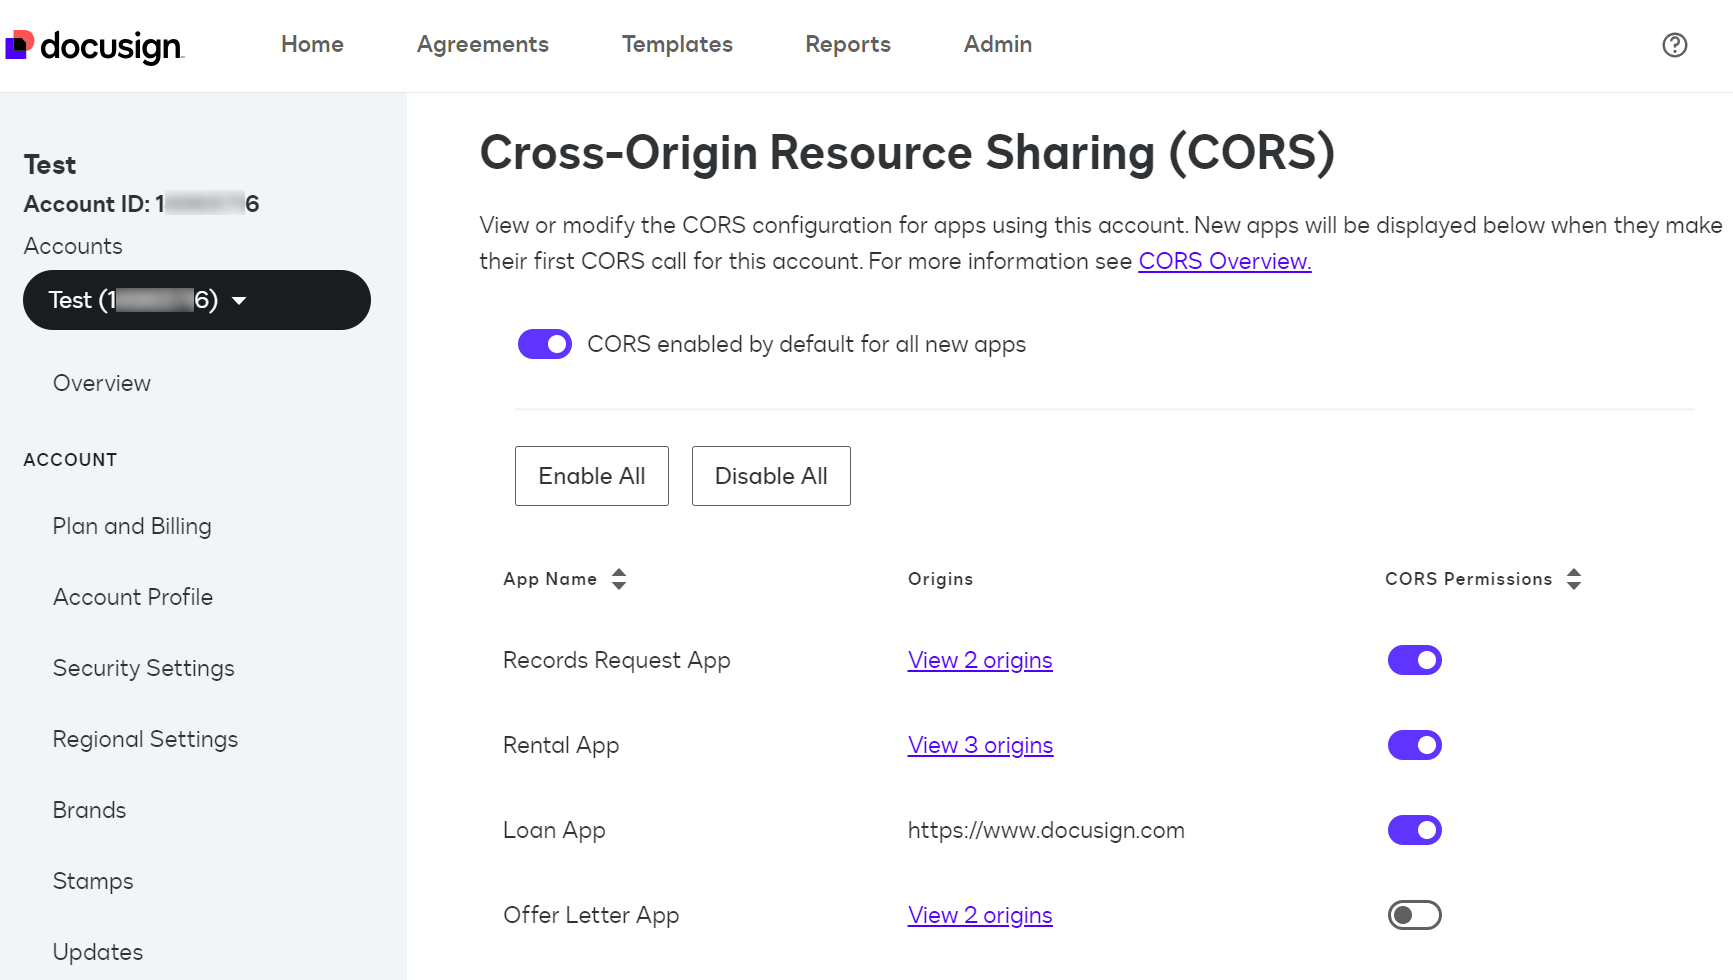Enable CORS for the Offer Letter App

click(x=1414, y=914)
